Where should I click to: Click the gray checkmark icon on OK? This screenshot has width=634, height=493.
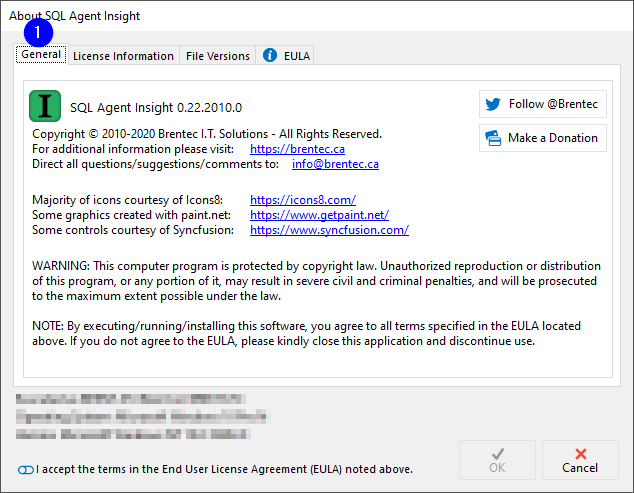pyautogui.click(x=498, y=454)
